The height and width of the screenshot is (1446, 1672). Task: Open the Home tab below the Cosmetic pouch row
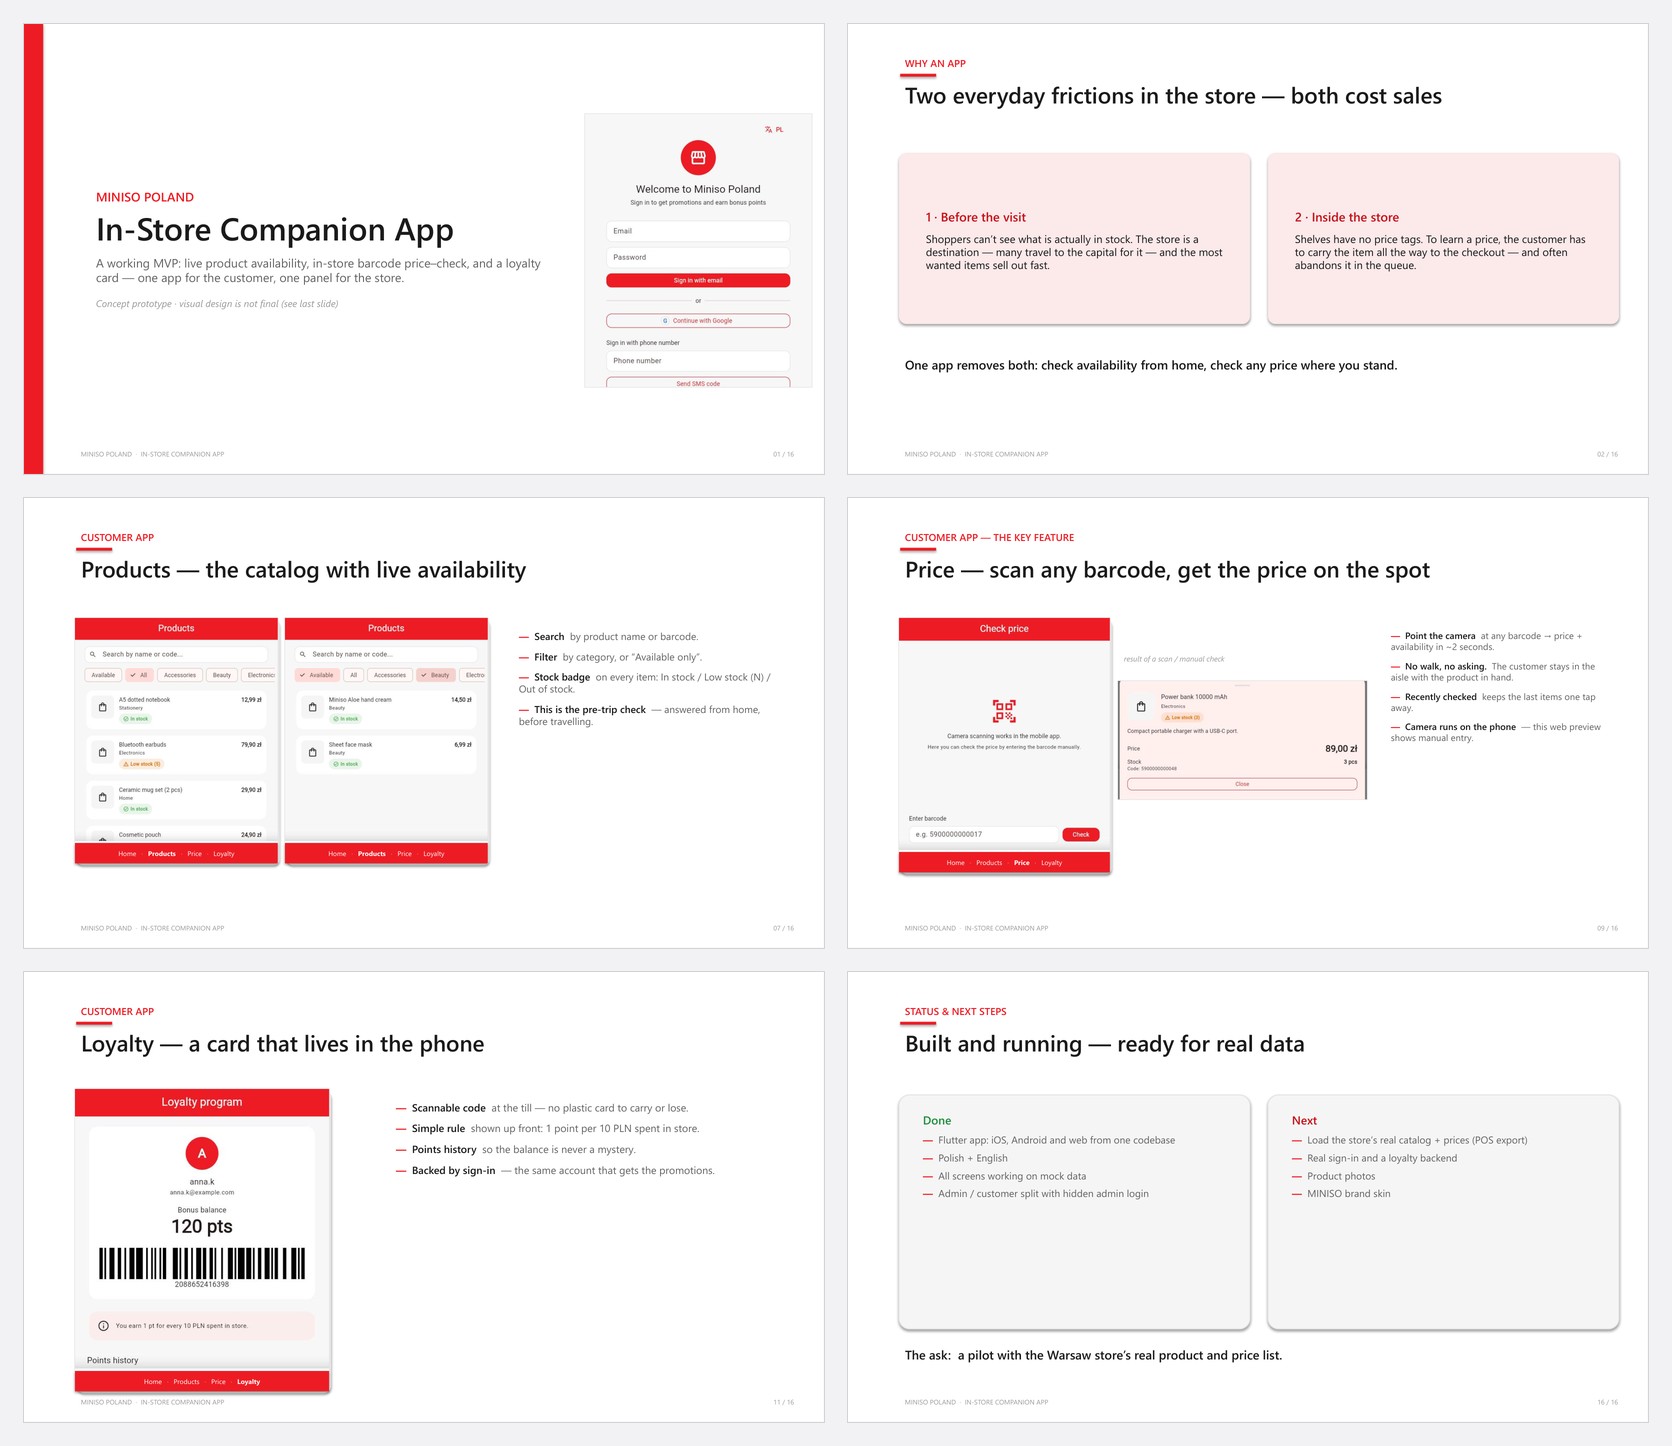(127, 854)
